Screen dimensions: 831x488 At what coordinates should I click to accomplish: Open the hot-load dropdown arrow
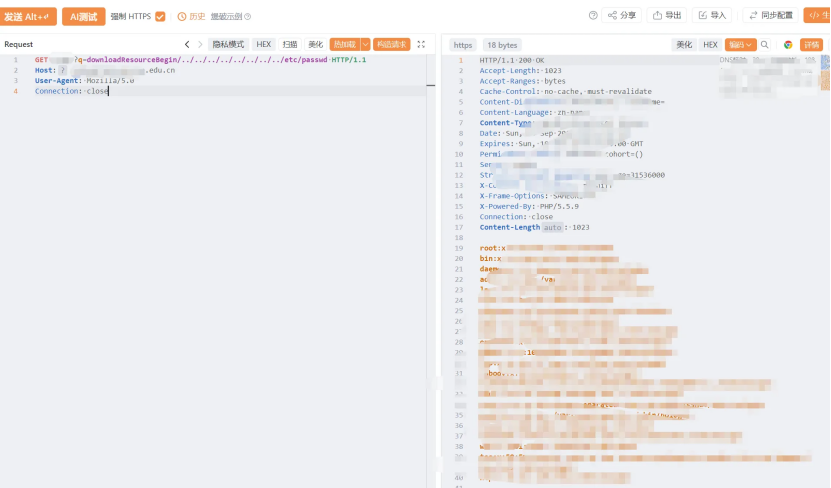pyautogui.click(x=365, y=45)
